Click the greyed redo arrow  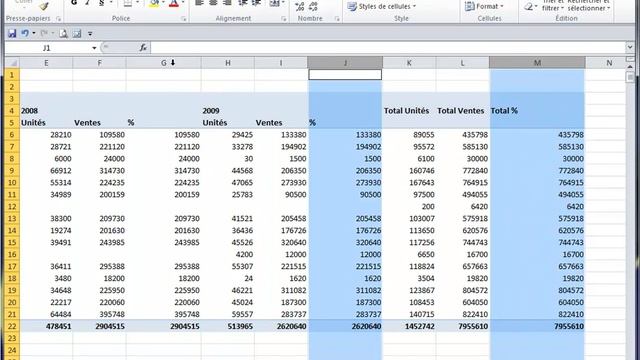[x=44, y=33]
